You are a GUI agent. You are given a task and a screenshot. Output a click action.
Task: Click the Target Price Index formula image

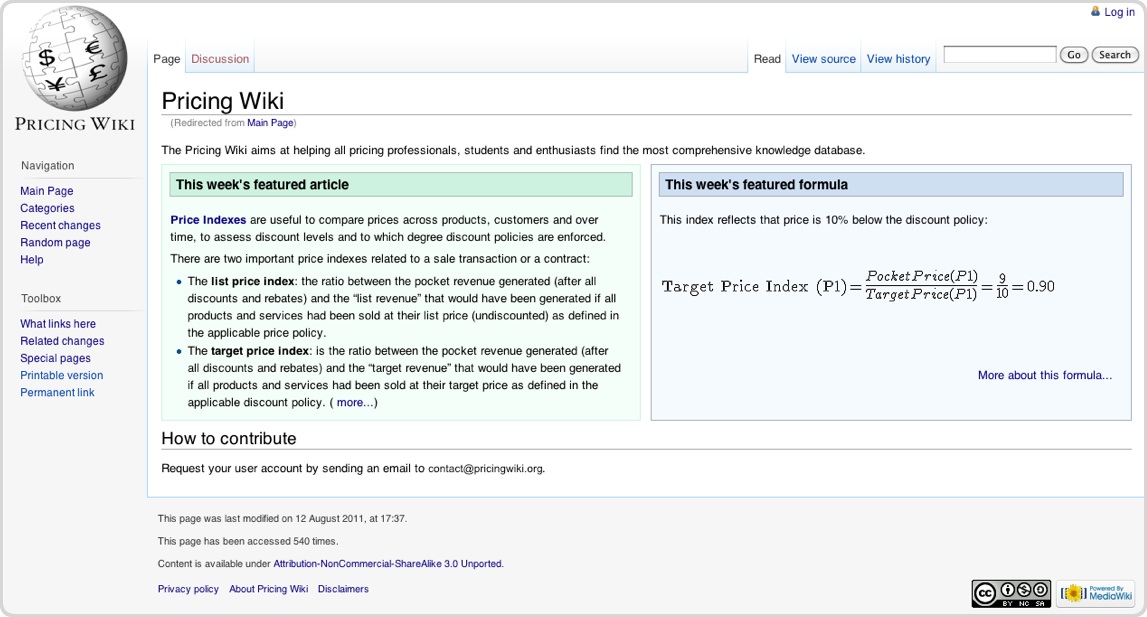point(858,285)
